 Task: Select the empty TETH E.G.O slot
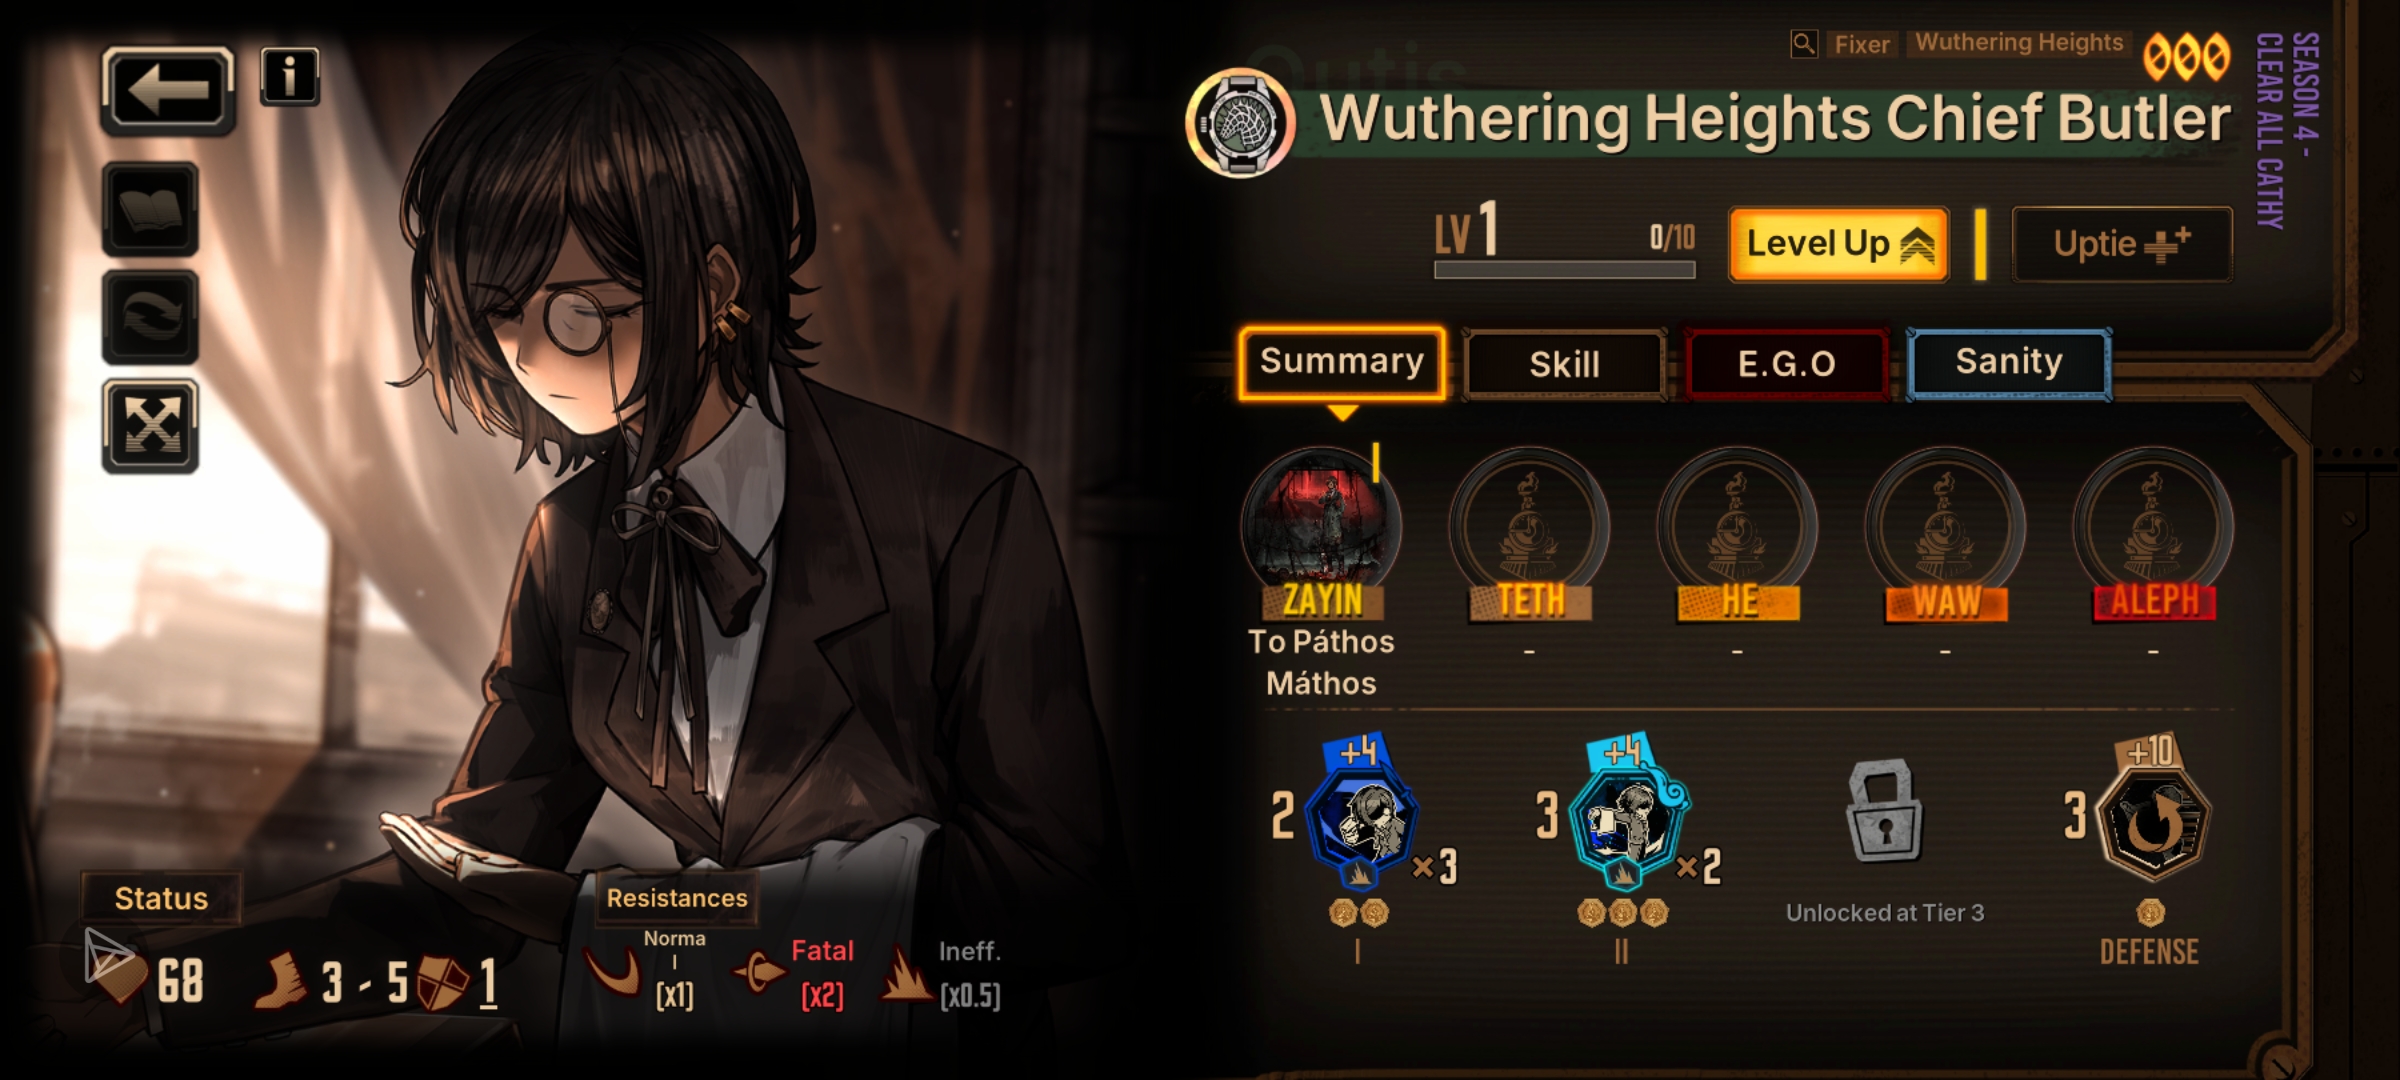click(x=1529, y=528)
